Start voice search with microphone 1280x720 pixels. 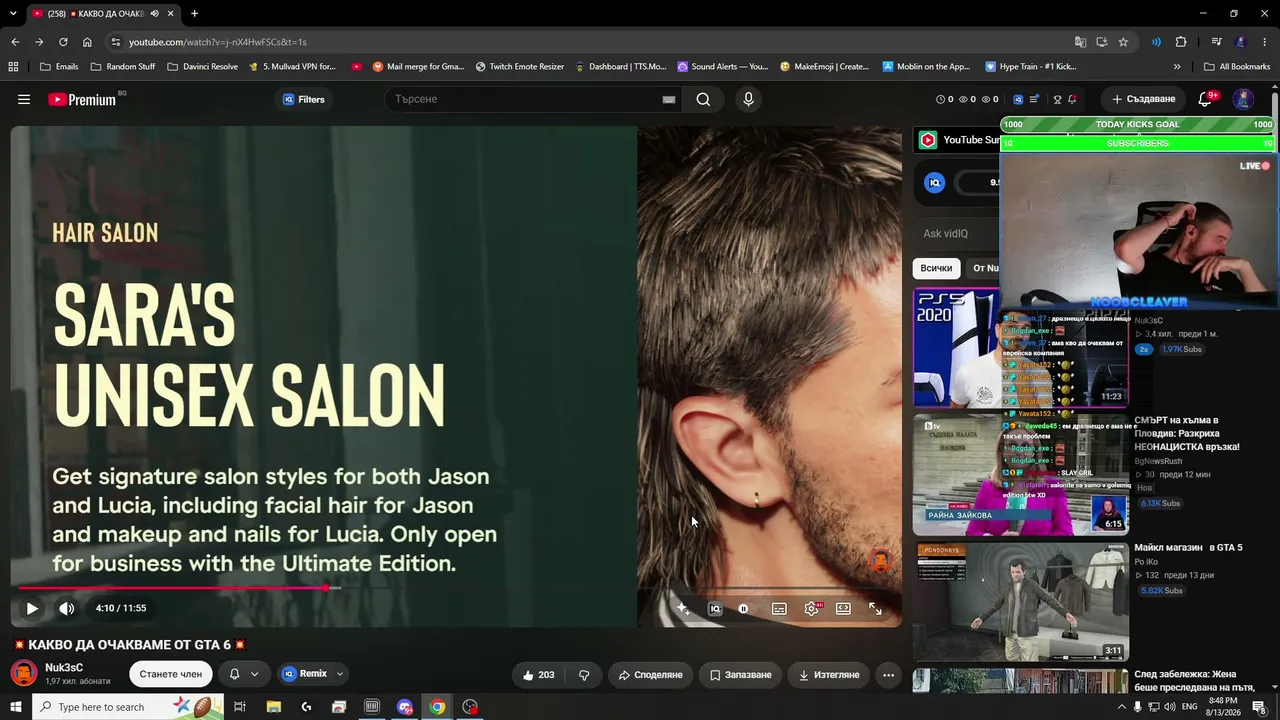(748, 99)
